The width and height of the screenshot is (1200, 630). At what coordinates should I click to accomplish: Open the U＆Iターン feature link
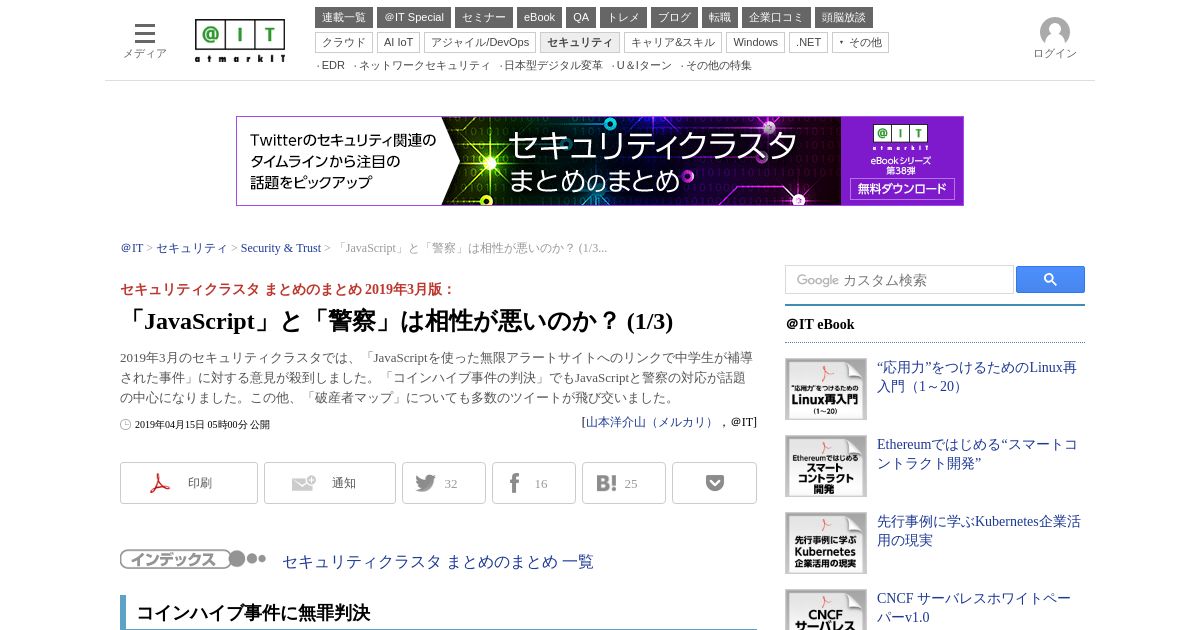point(644,65)
